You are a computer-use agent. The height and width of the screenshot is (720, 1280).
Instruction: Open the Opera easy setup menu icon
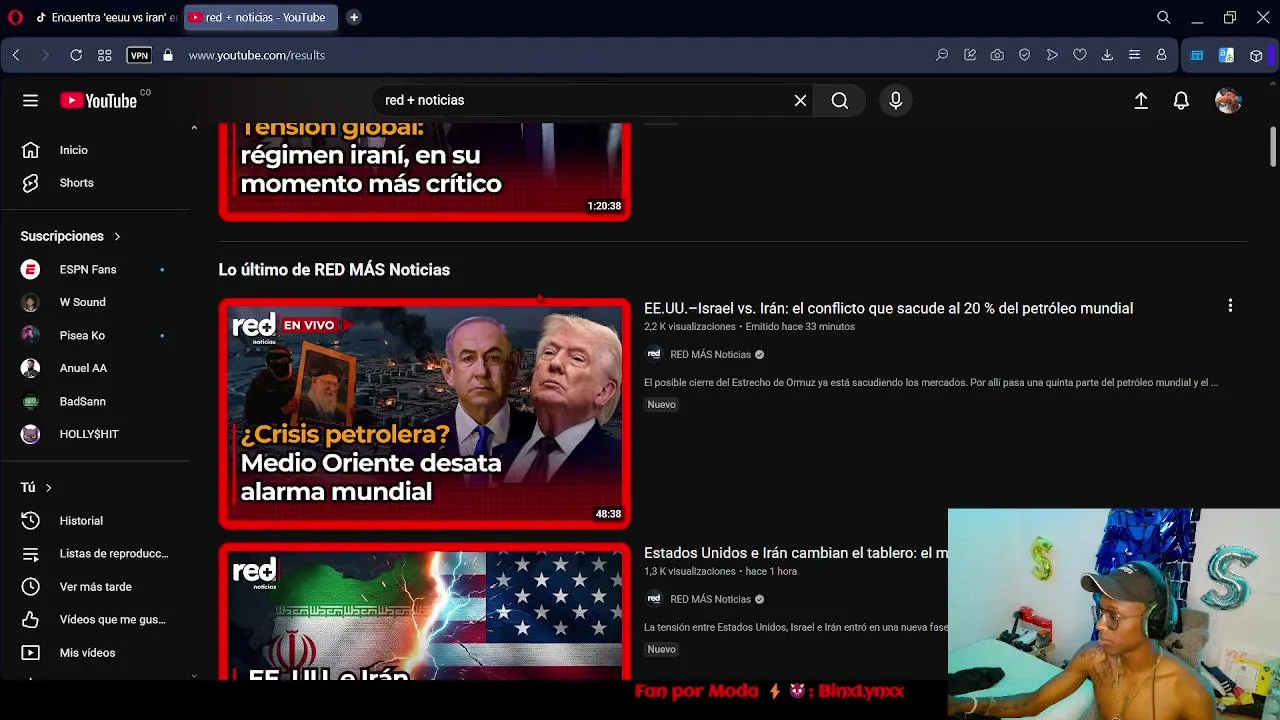click(x=1134, y=55)
